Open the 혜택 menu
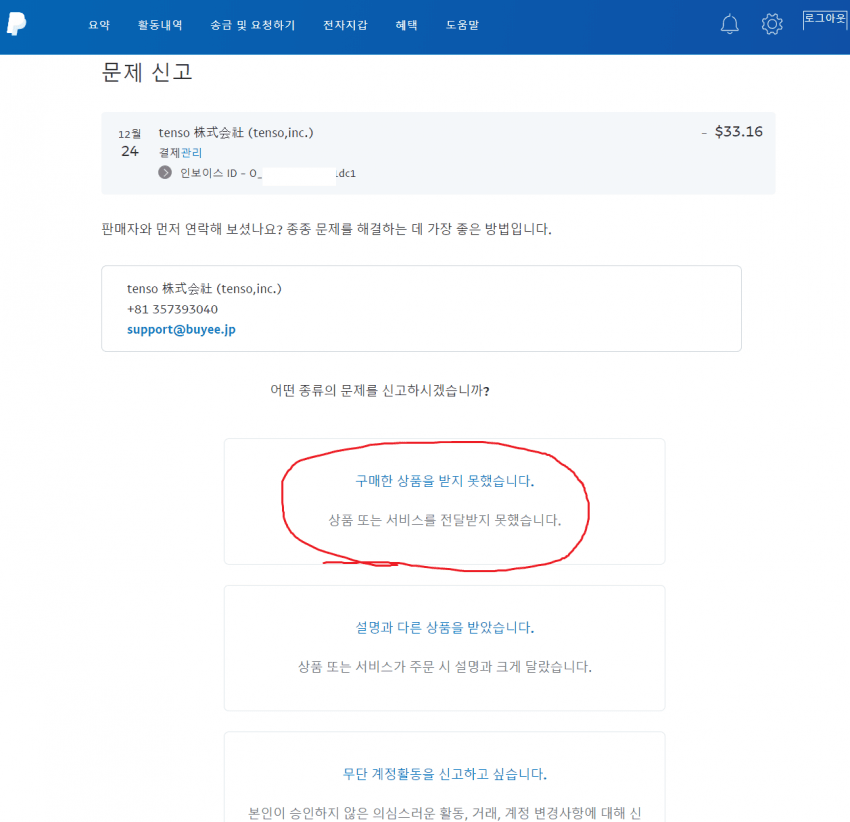The width and height of the screenshot is (850, 822). click(x=407, y=25)
